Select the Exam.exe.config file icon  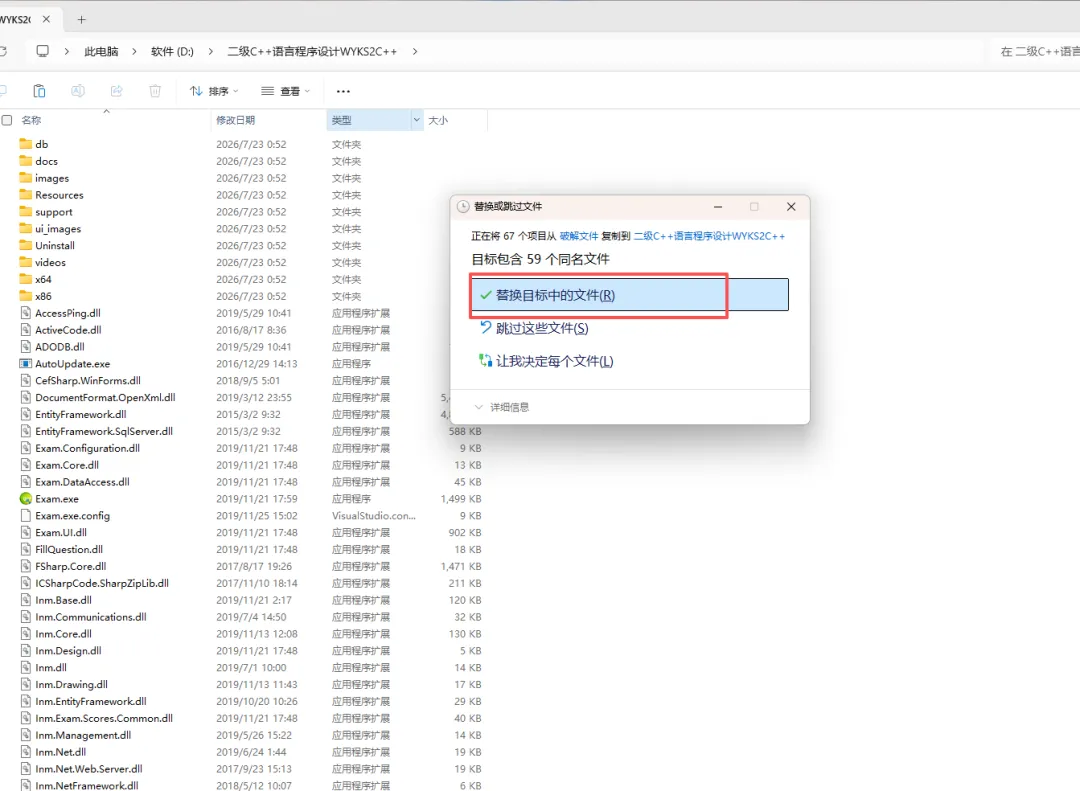point(25,515)
